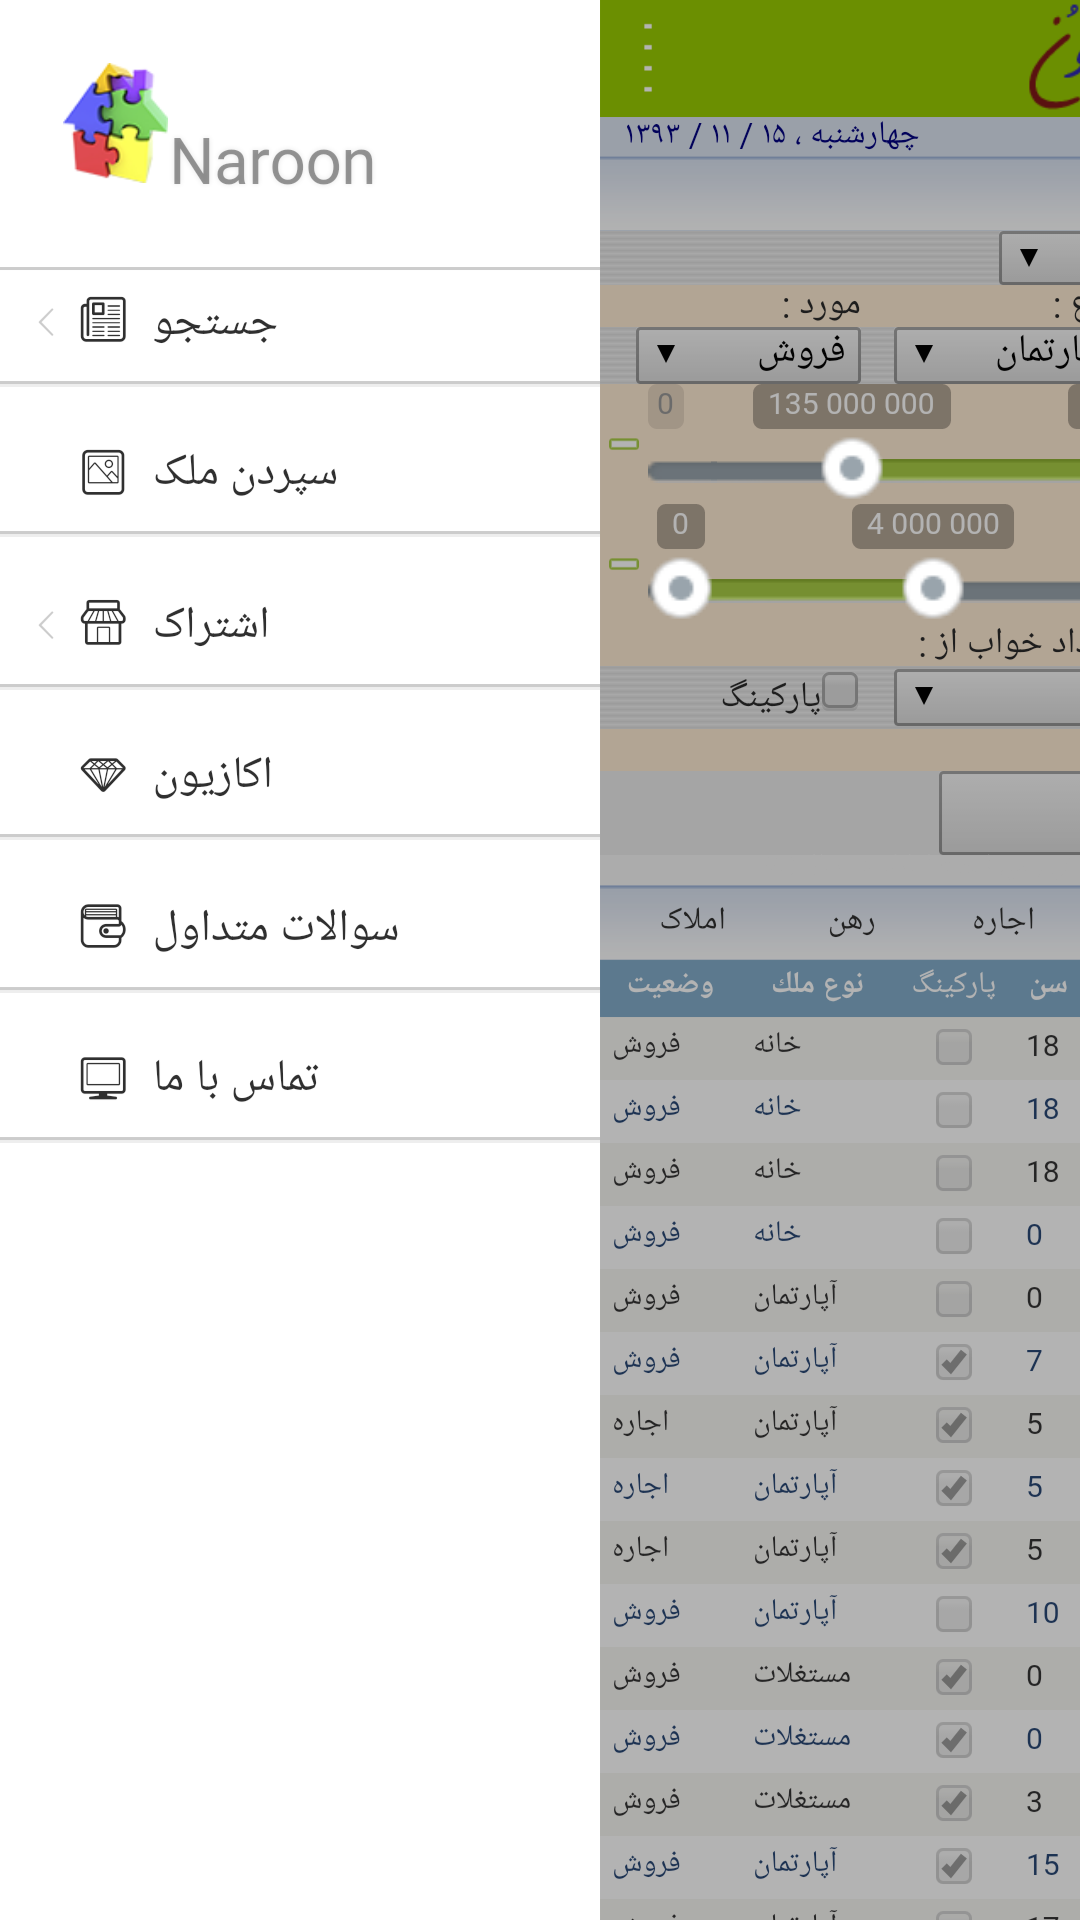Click the 4 000 000 rent slider handle

pos(932,589)
